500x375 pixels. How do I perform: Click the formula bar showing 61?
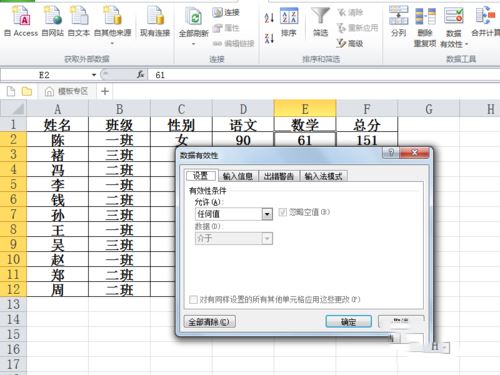click(x=323, y=75)
